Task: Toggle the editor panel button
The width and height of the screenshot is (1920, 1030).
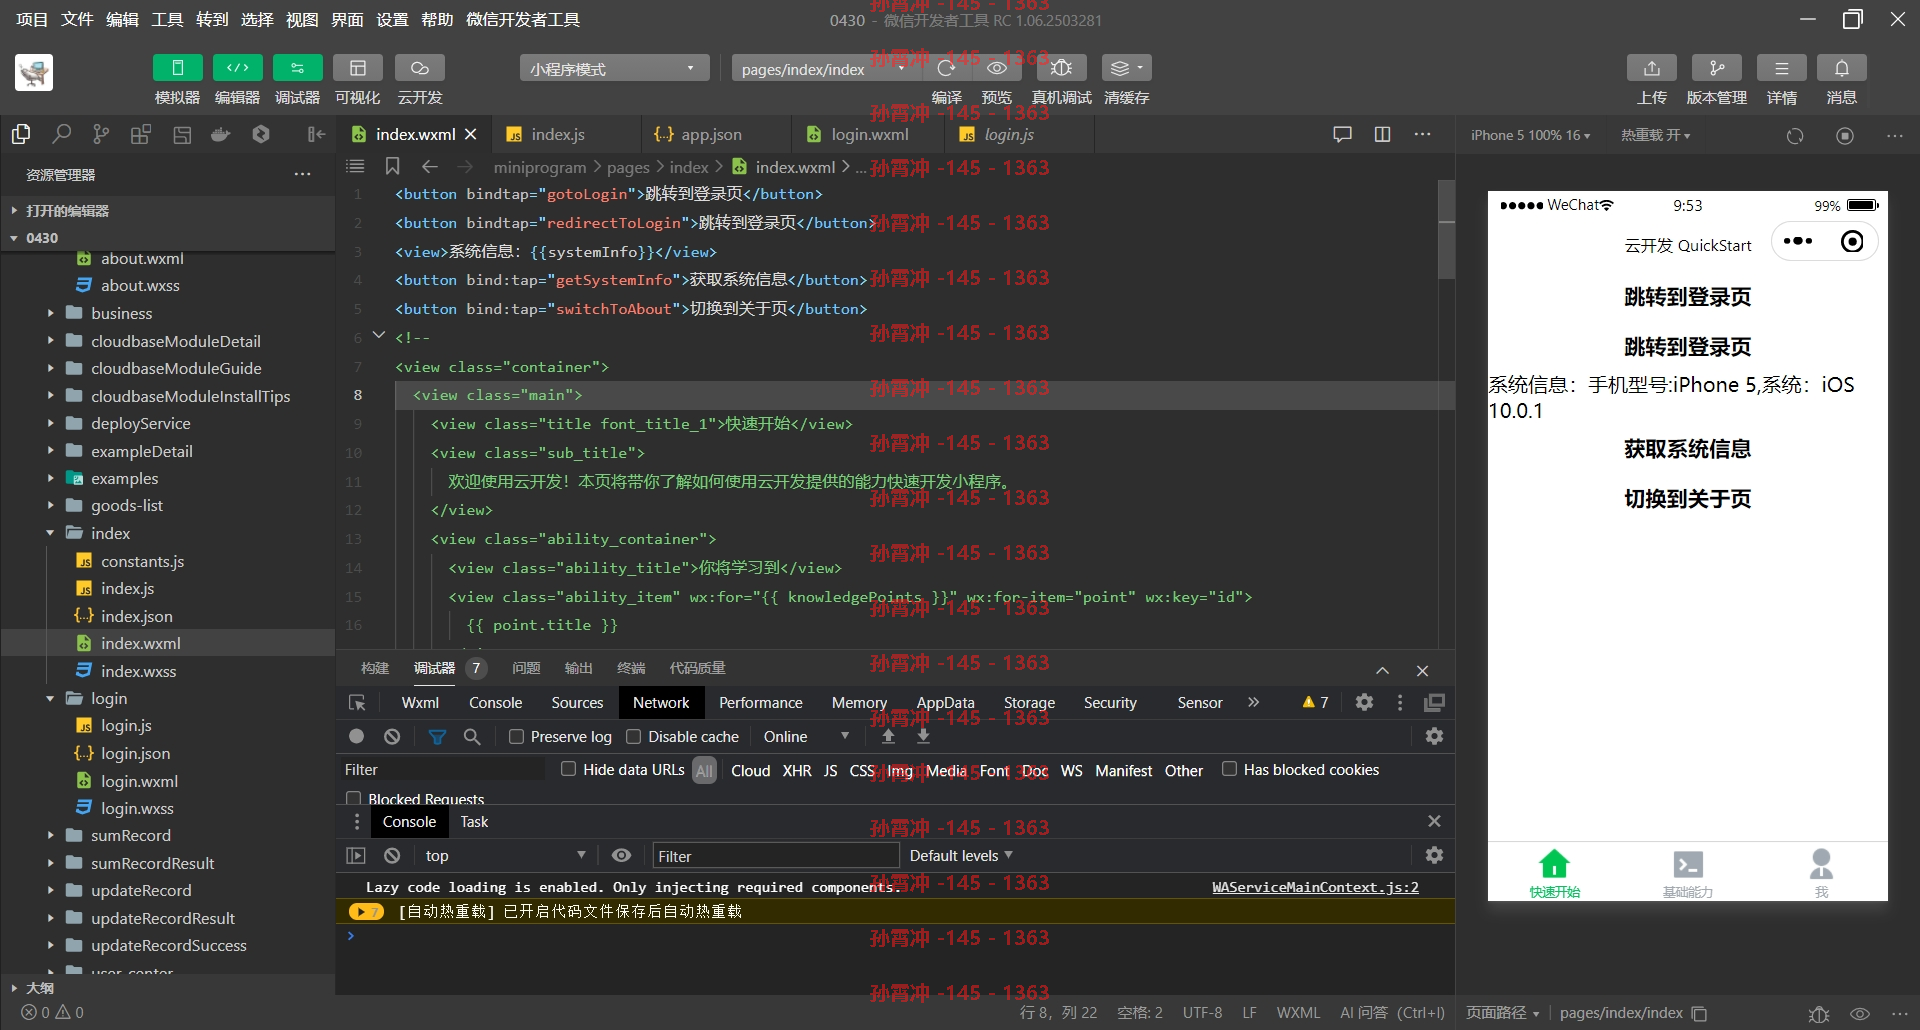Action: tap(237, 68)
